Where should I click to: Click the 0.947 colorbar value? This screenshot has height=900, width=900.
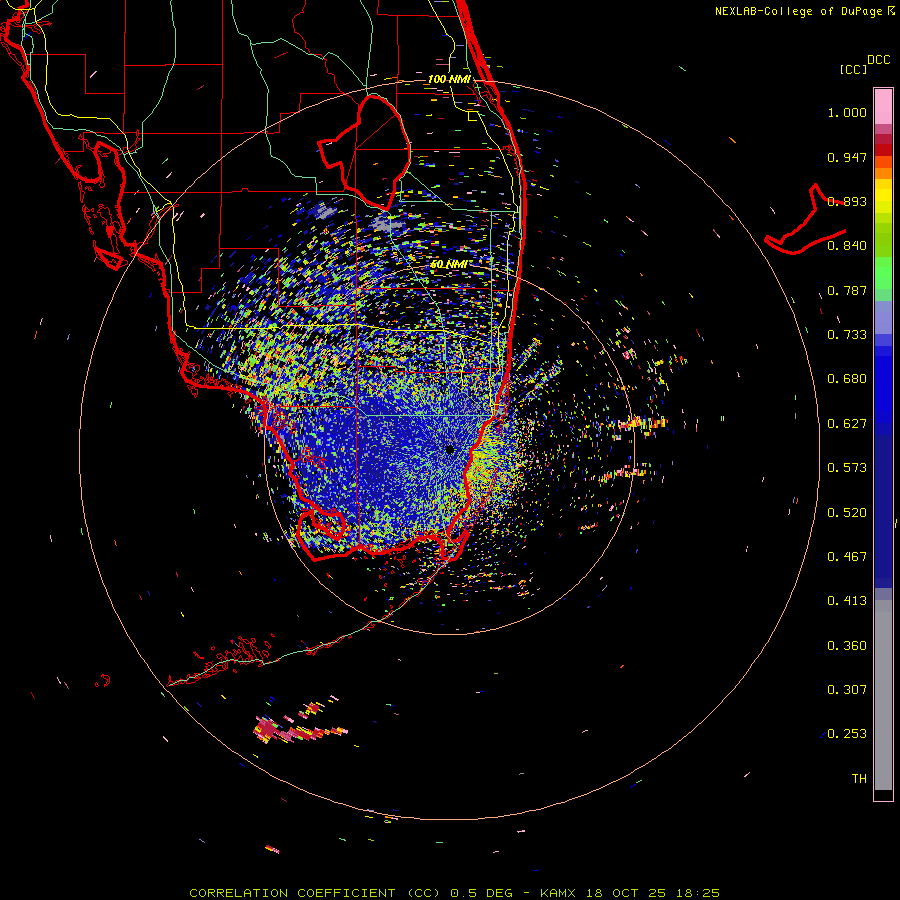847,157
